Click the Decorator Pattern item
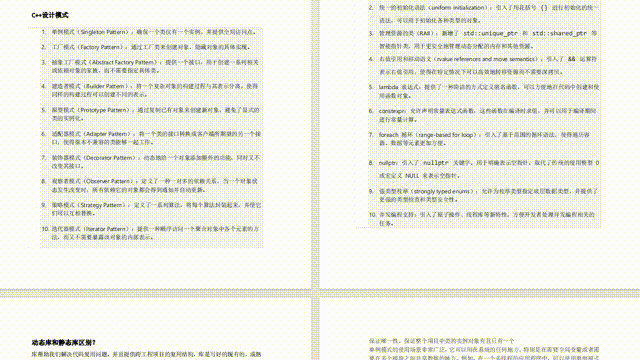Image resolution: width=640 pixels, height=360 pixels. point(150,162)
